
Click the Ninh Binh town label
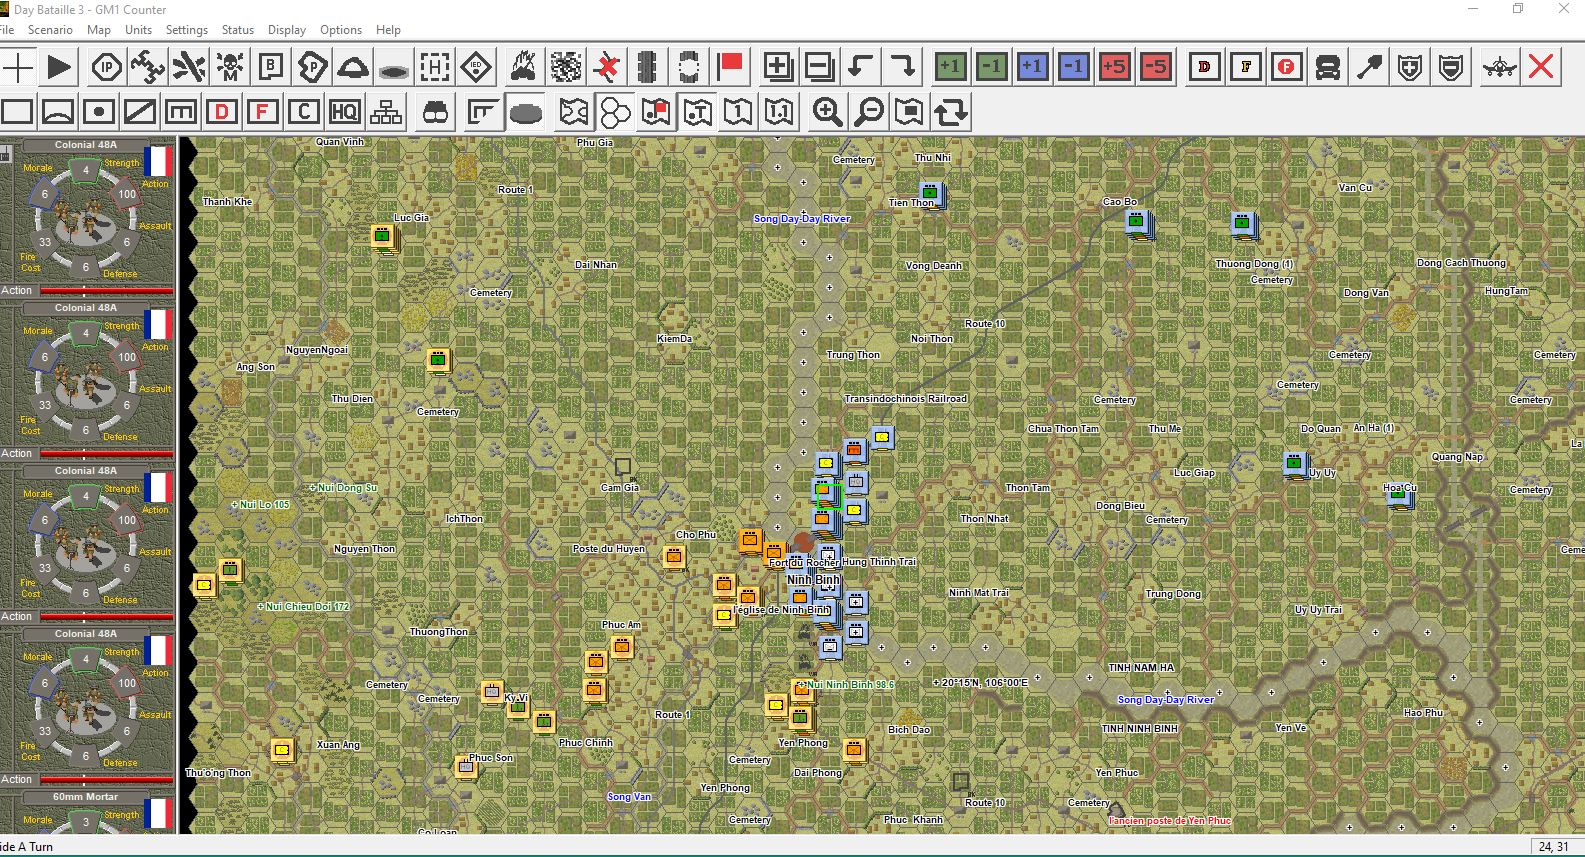[812, 580]
